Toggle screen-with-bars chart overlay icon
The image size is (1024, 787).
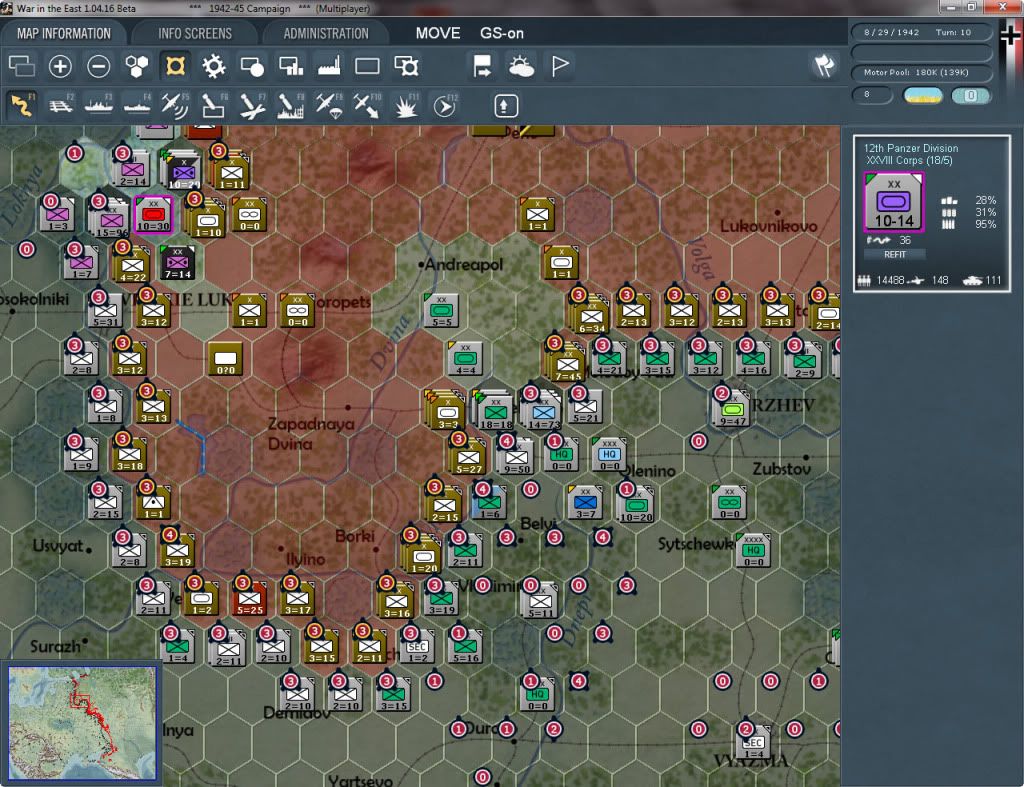pos(291,66)
